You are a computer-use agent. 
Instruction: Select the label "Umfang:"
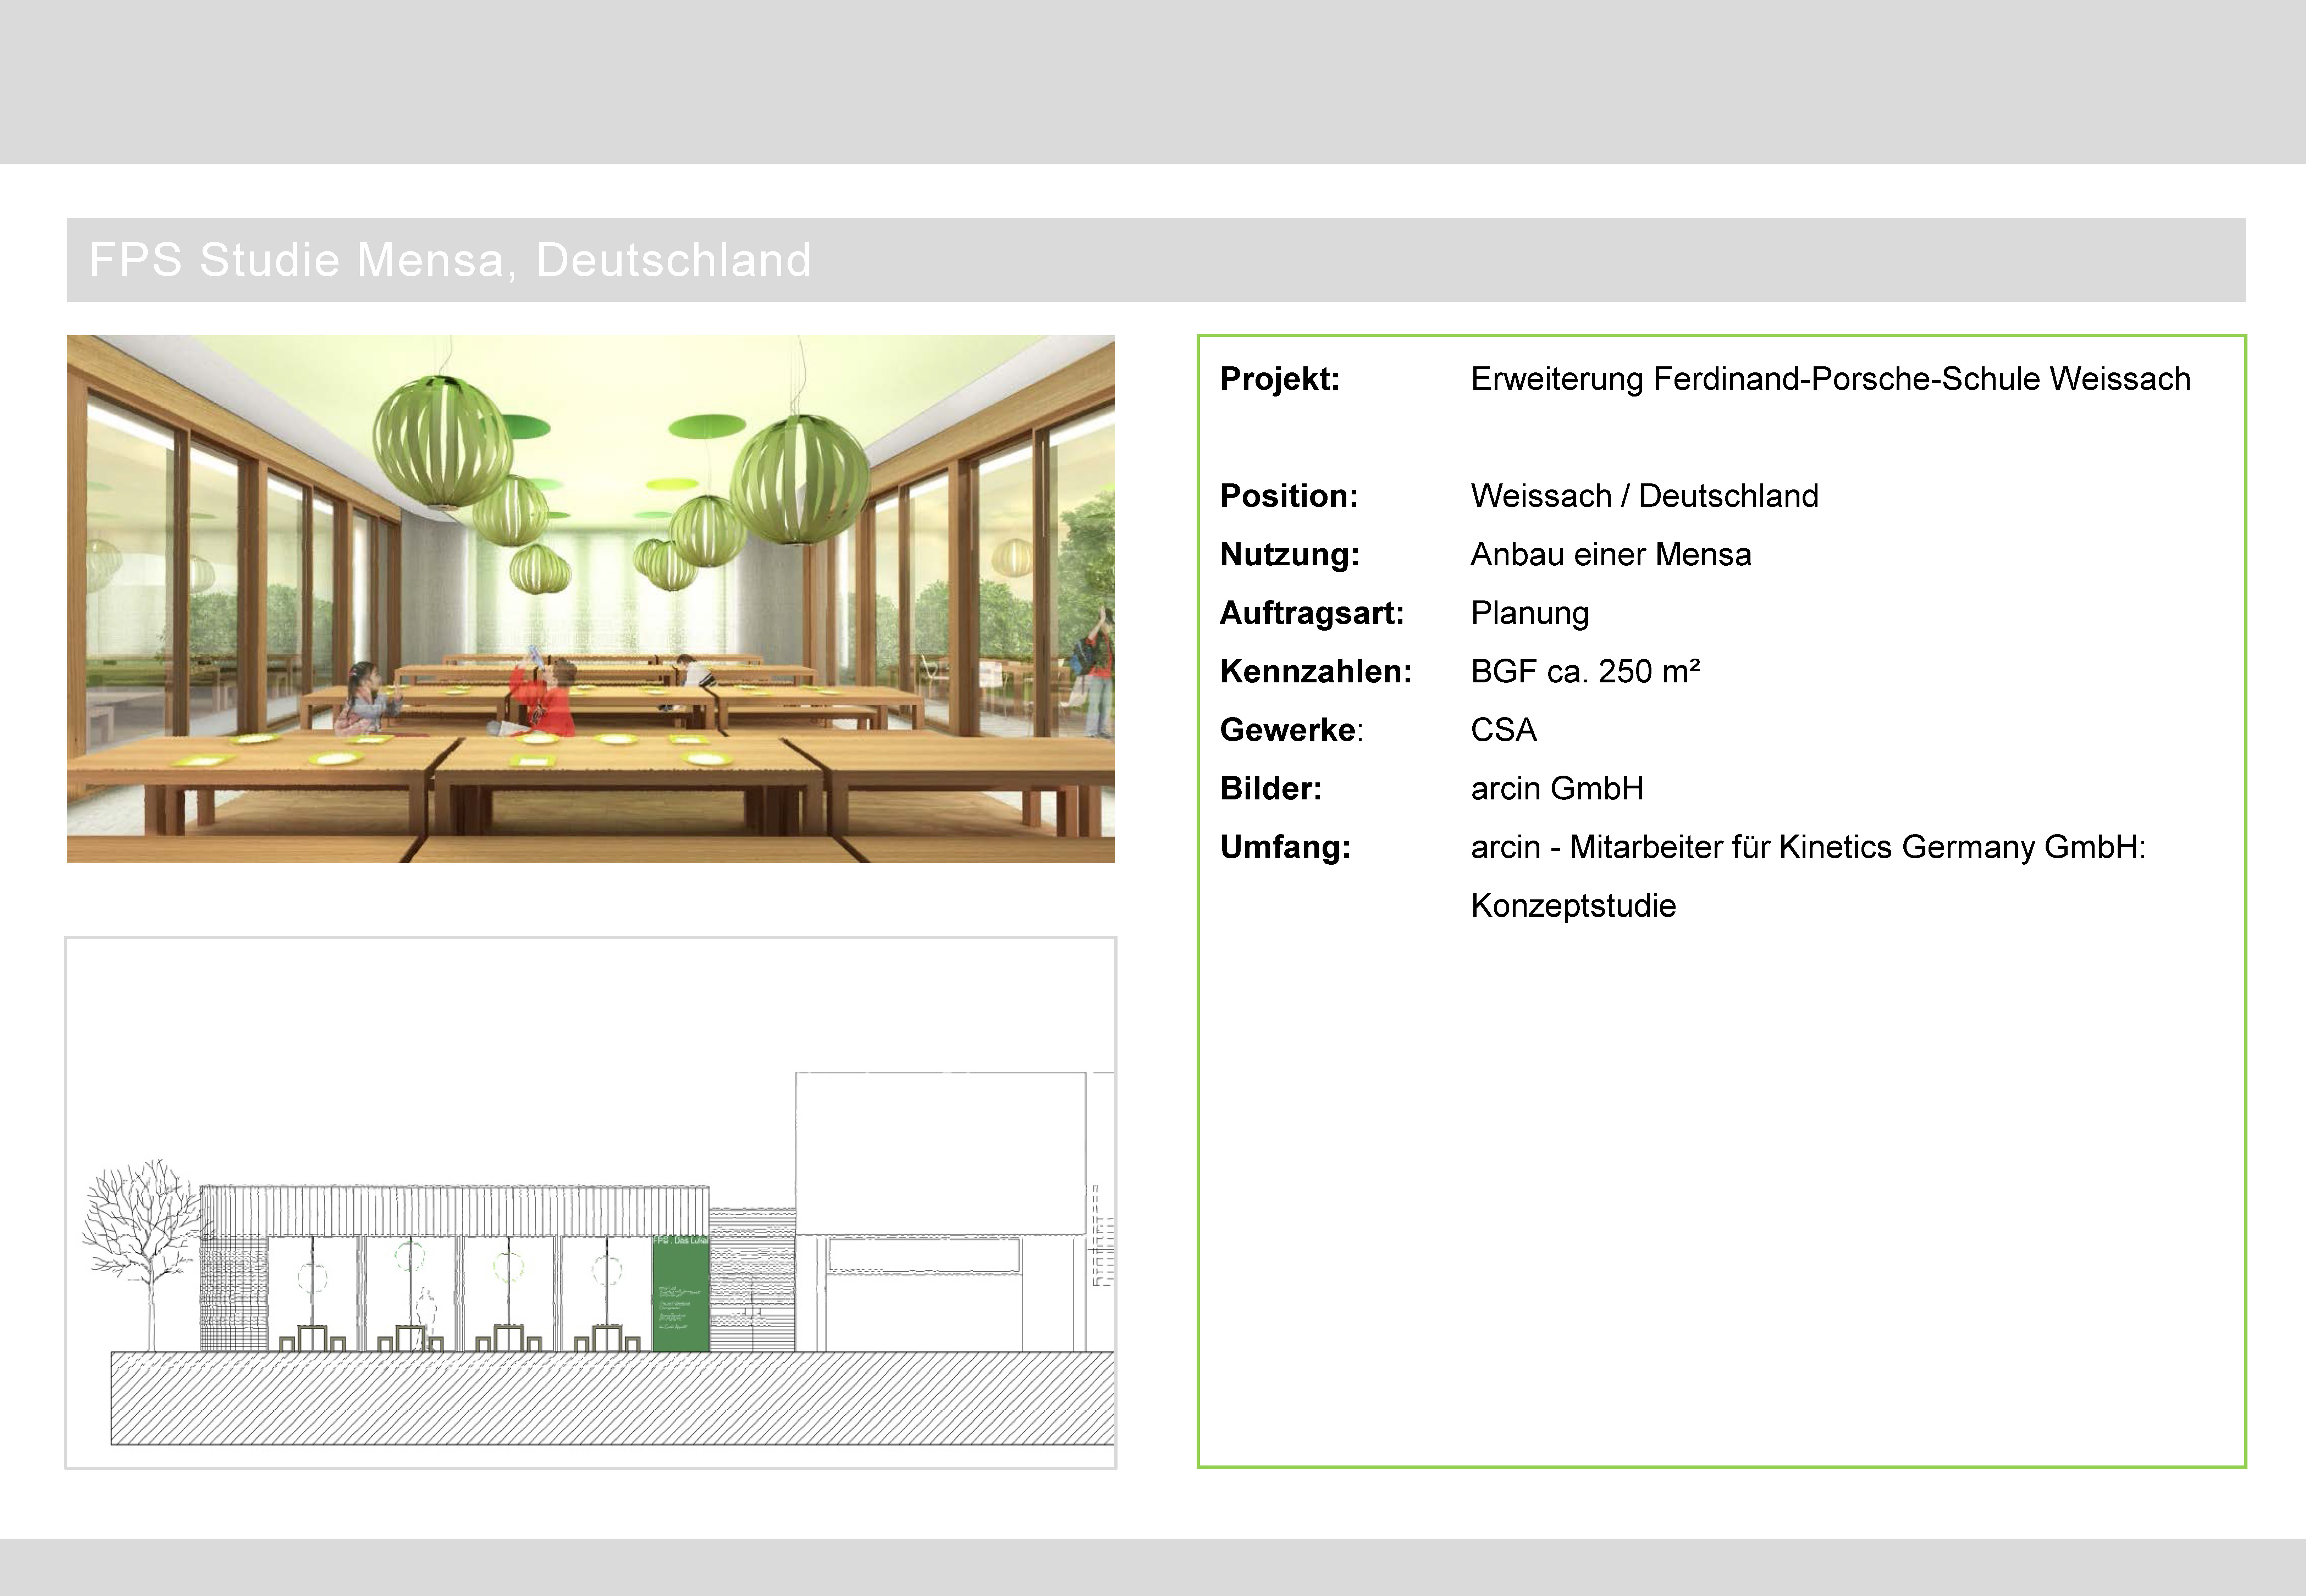pos(1285,848)
